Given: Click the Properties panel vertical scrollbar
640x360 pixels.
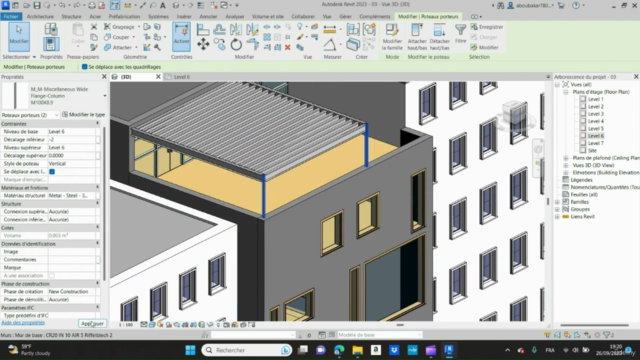Looking at the screenshot, I should pyautogui.click(x=104, y=204).
